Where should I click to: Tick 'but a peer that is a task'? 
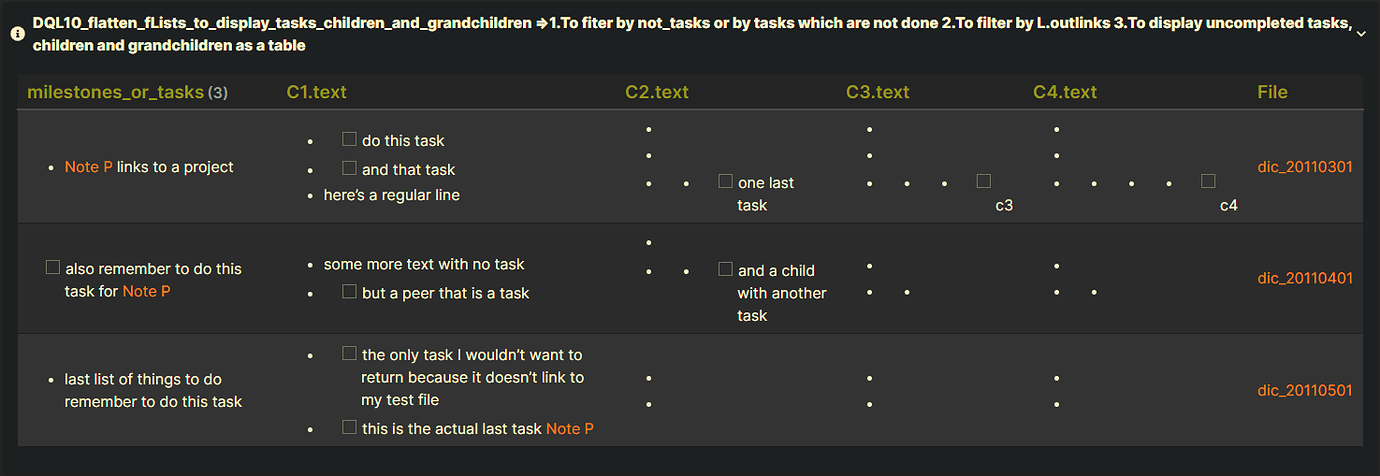point(349,291)
